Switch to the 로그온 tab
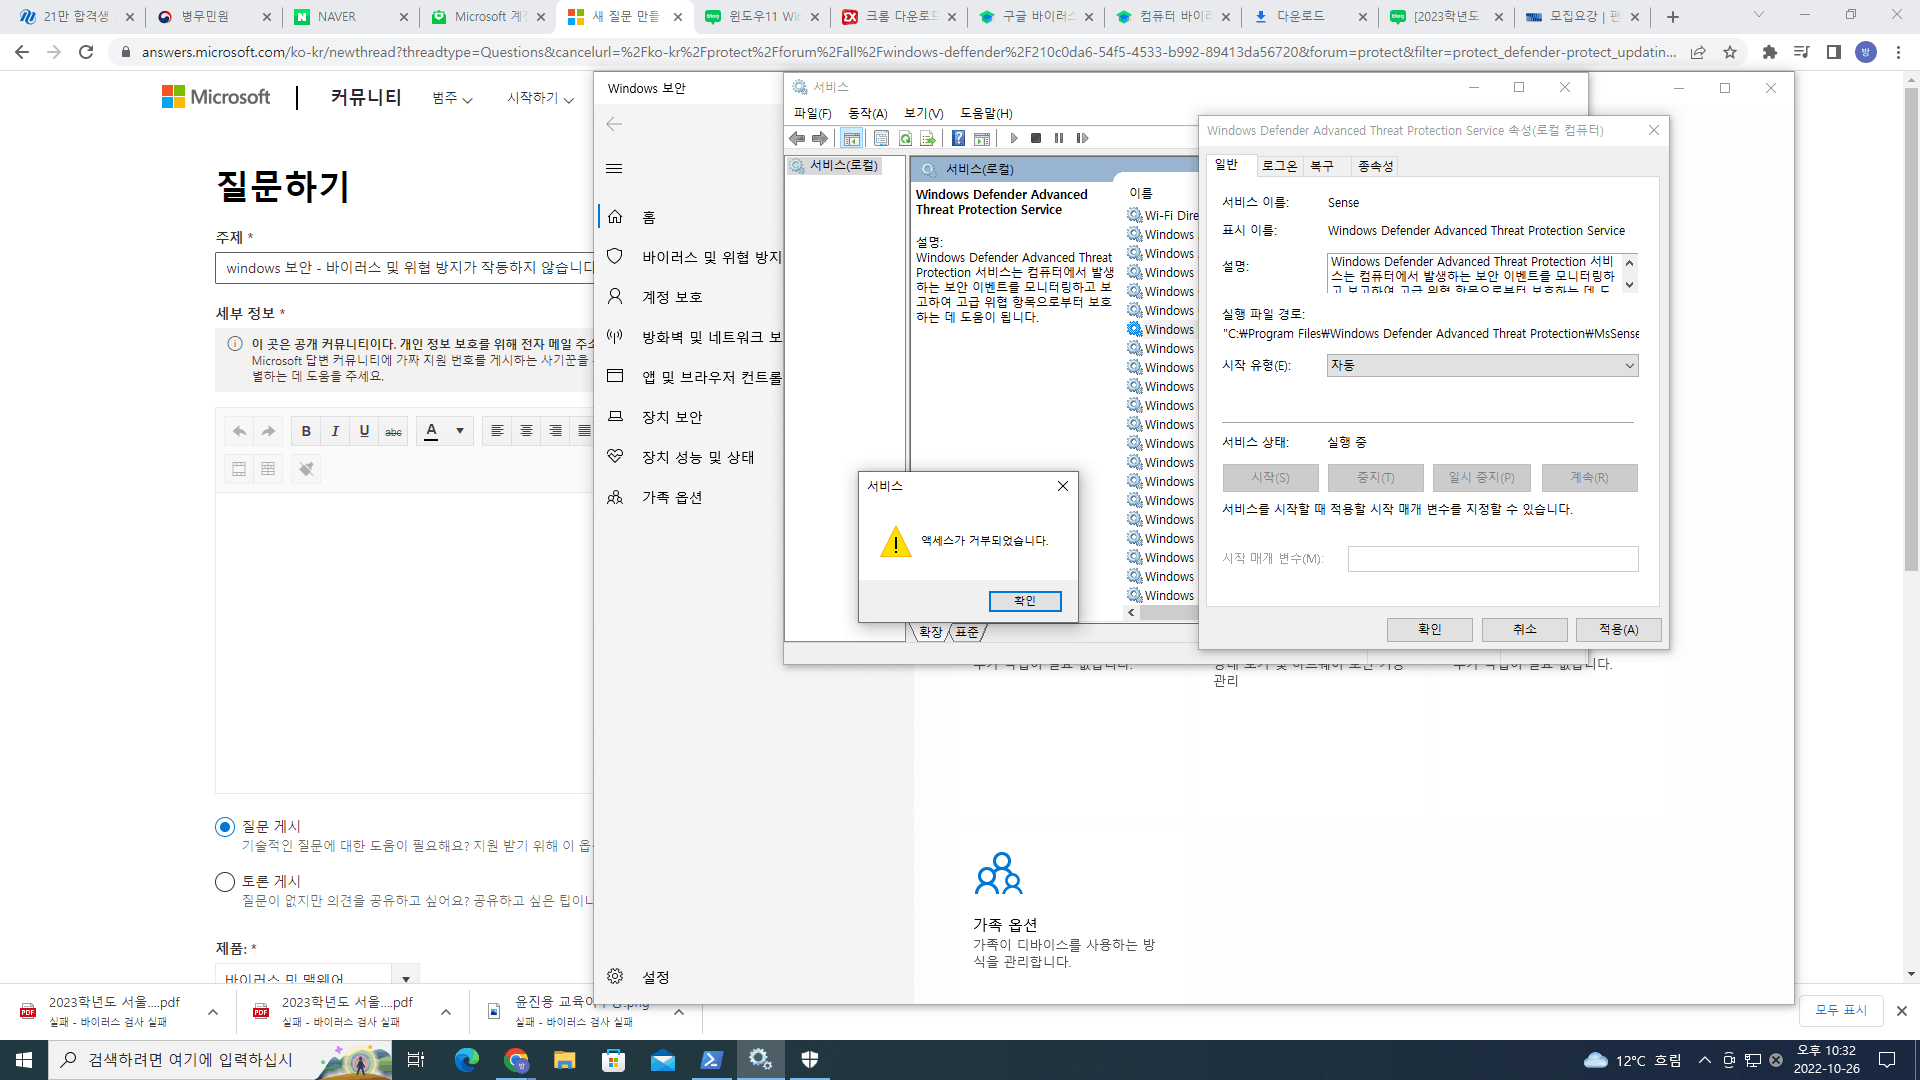1920x1080 pixels. click(1279, 166)
